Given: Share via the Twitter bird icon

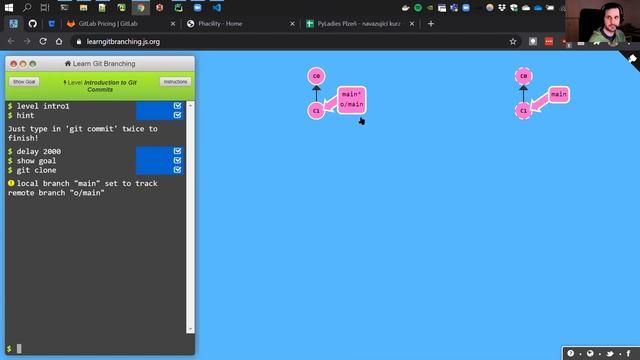Looking at the screenshot, I should coord(610,353).
